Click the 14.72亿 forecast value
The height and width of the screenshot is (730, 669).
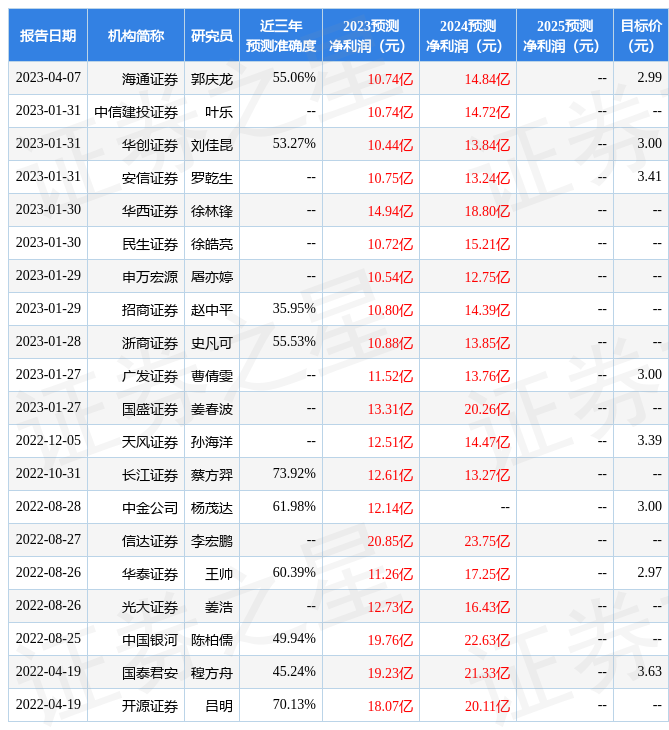(x=487, y=112)
